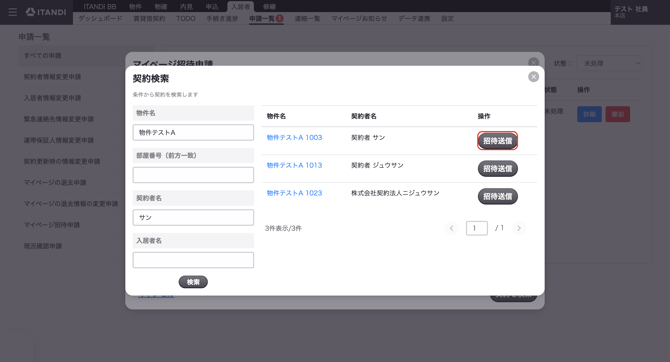Open マイページお知らせ menu item

click(359, 18)
